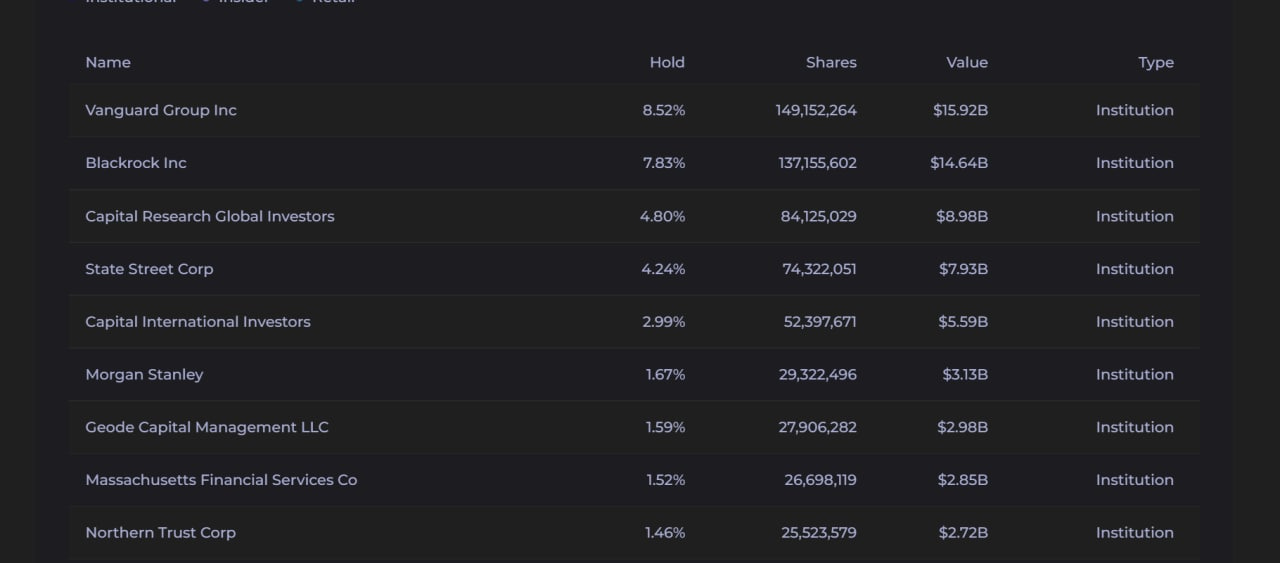
Task: Click the $14.64B value cell
Action: pos(959,163)
